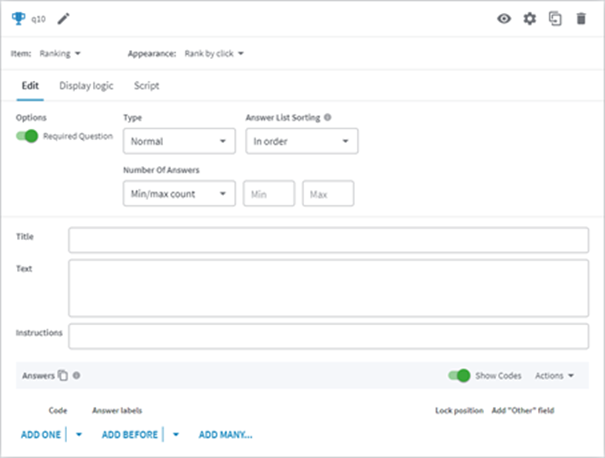The width and height of the screenshot is (605, 458).
Task: Expand the Answer List Sorting dropdown
Action: coord(302,141)
